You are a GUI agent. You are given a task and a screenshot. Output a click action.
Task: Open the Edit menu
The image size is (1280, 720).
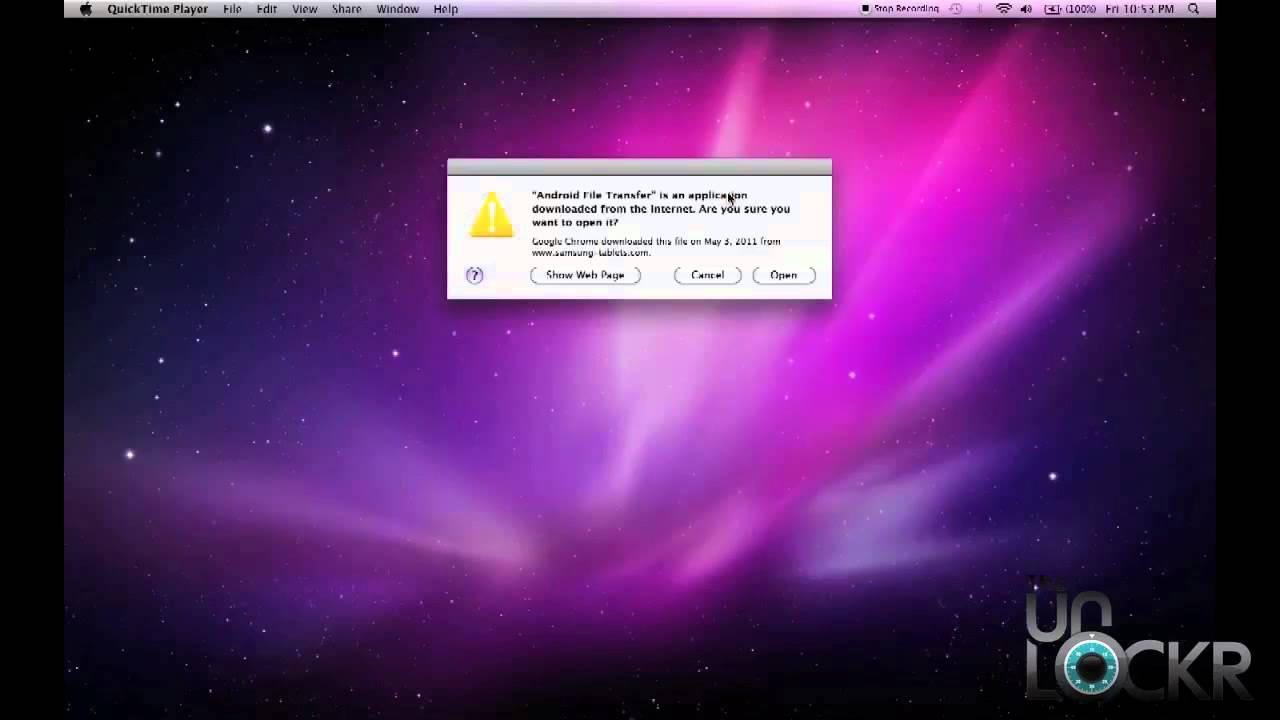266,9
